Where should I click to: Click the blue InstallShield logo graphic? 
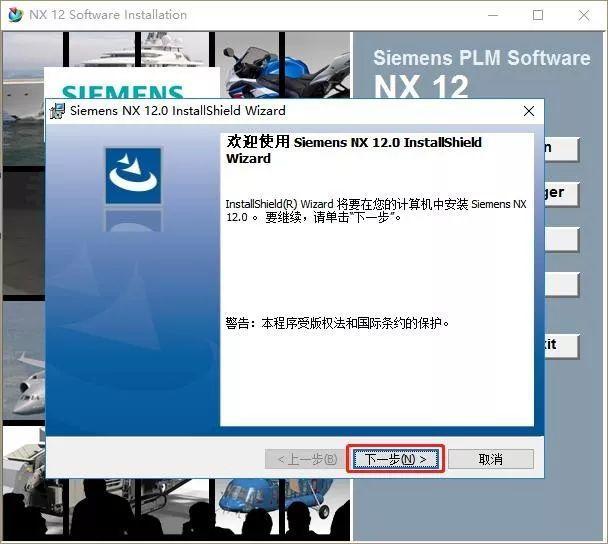[x=133, y=176]
